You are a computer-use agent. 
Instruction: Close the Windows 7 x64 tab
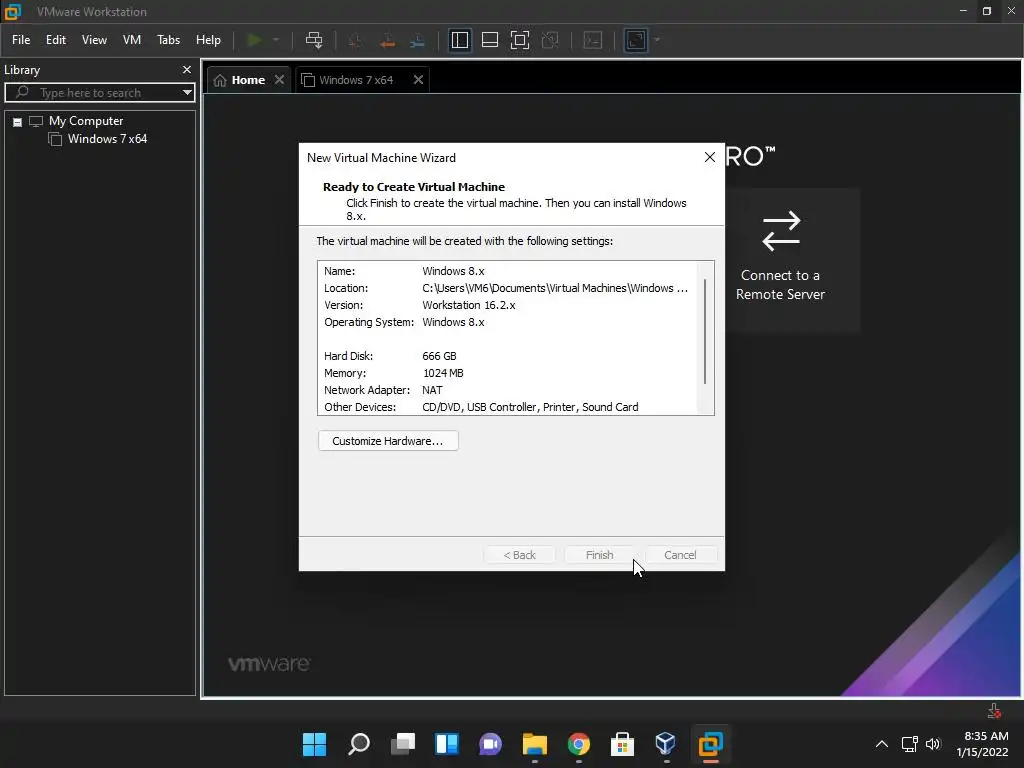[x=419, y=80]
